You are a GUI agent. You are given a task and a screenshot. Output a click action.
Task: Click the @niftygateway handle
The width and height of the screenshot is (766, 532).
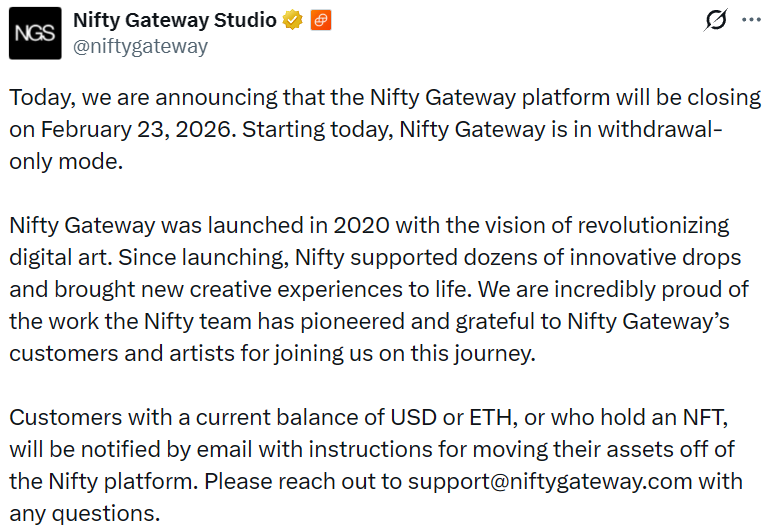[141, 46]
